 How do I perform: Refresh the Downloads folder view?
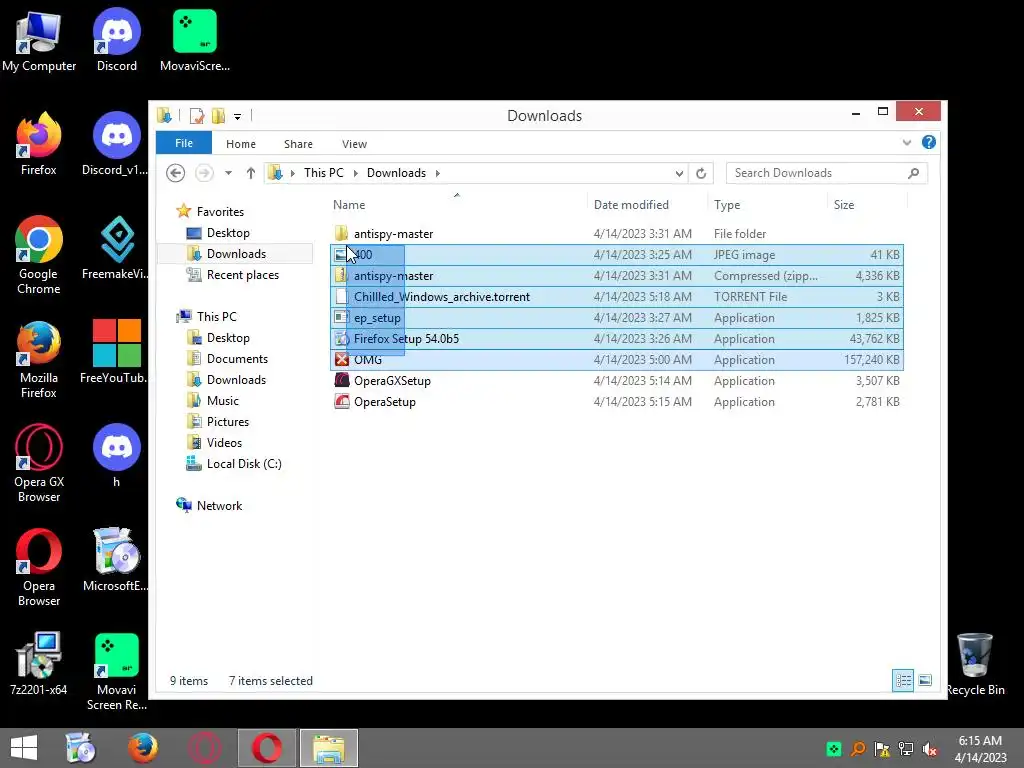(701, 173)
